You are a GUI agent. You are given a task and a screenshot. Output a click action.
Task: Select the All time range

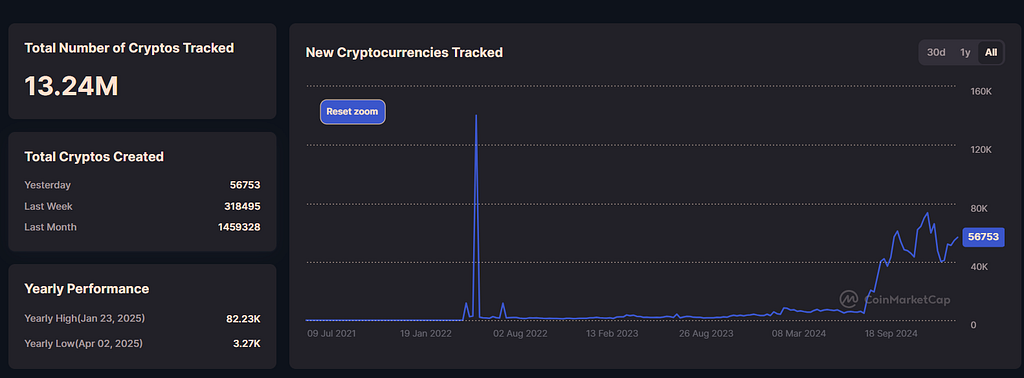[x=991, y=52]
